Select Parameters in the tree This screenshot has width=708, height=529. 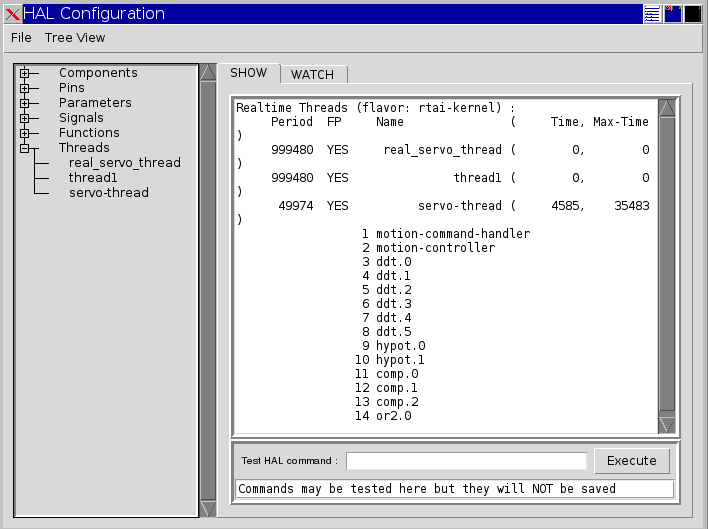pyautogui.click(x=95, y=102)
